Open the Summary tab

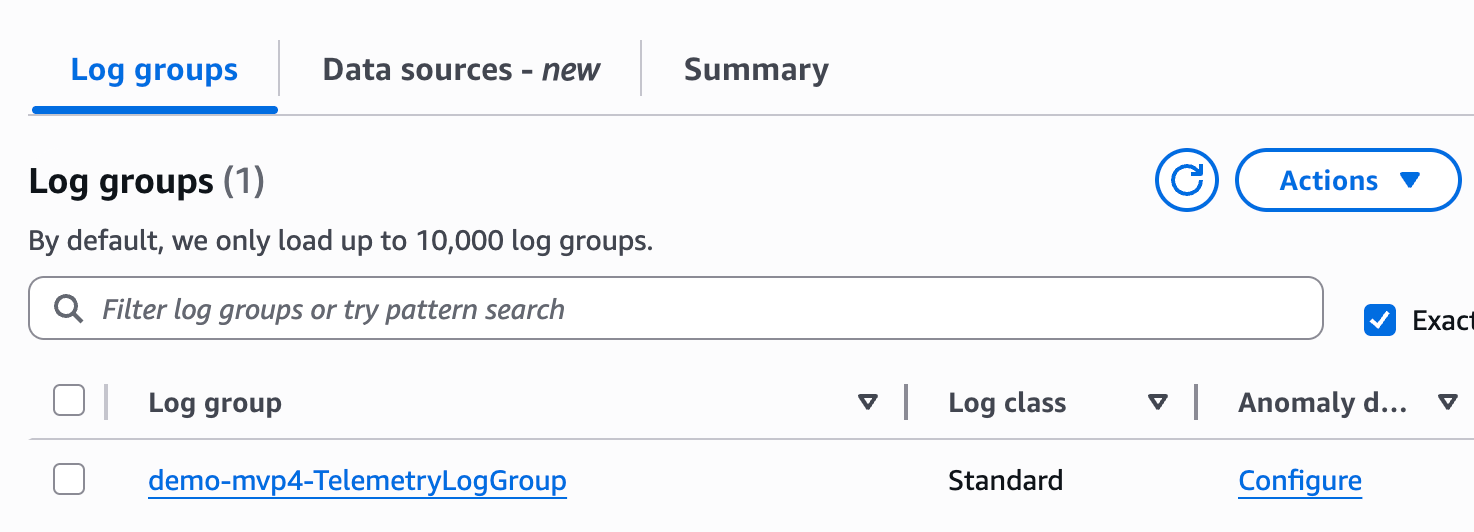tap(756, 70)
